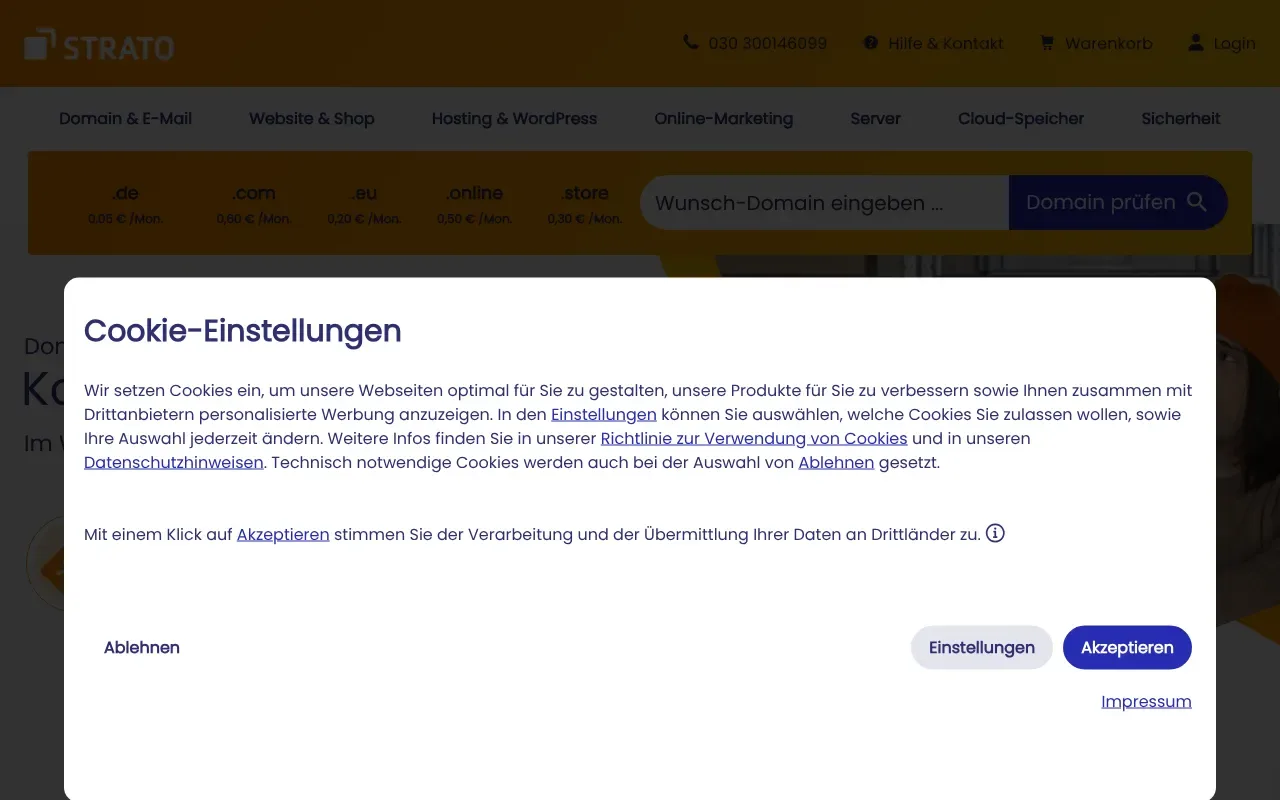
Task: Click the shopping cart icon
Action: pyautogui.click(x=1047, y=43)
